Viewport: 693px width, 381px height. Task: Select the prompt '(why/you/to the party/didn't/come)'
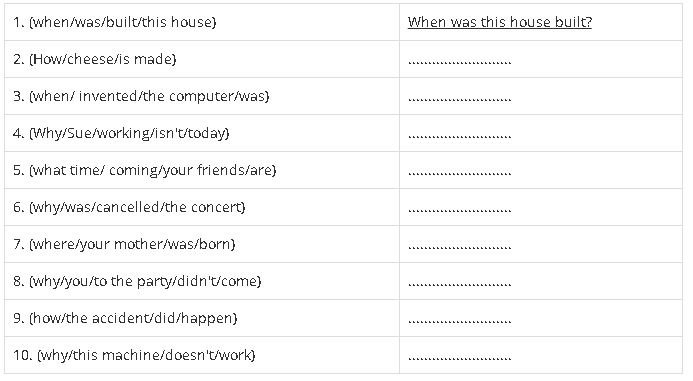(145, 281)
